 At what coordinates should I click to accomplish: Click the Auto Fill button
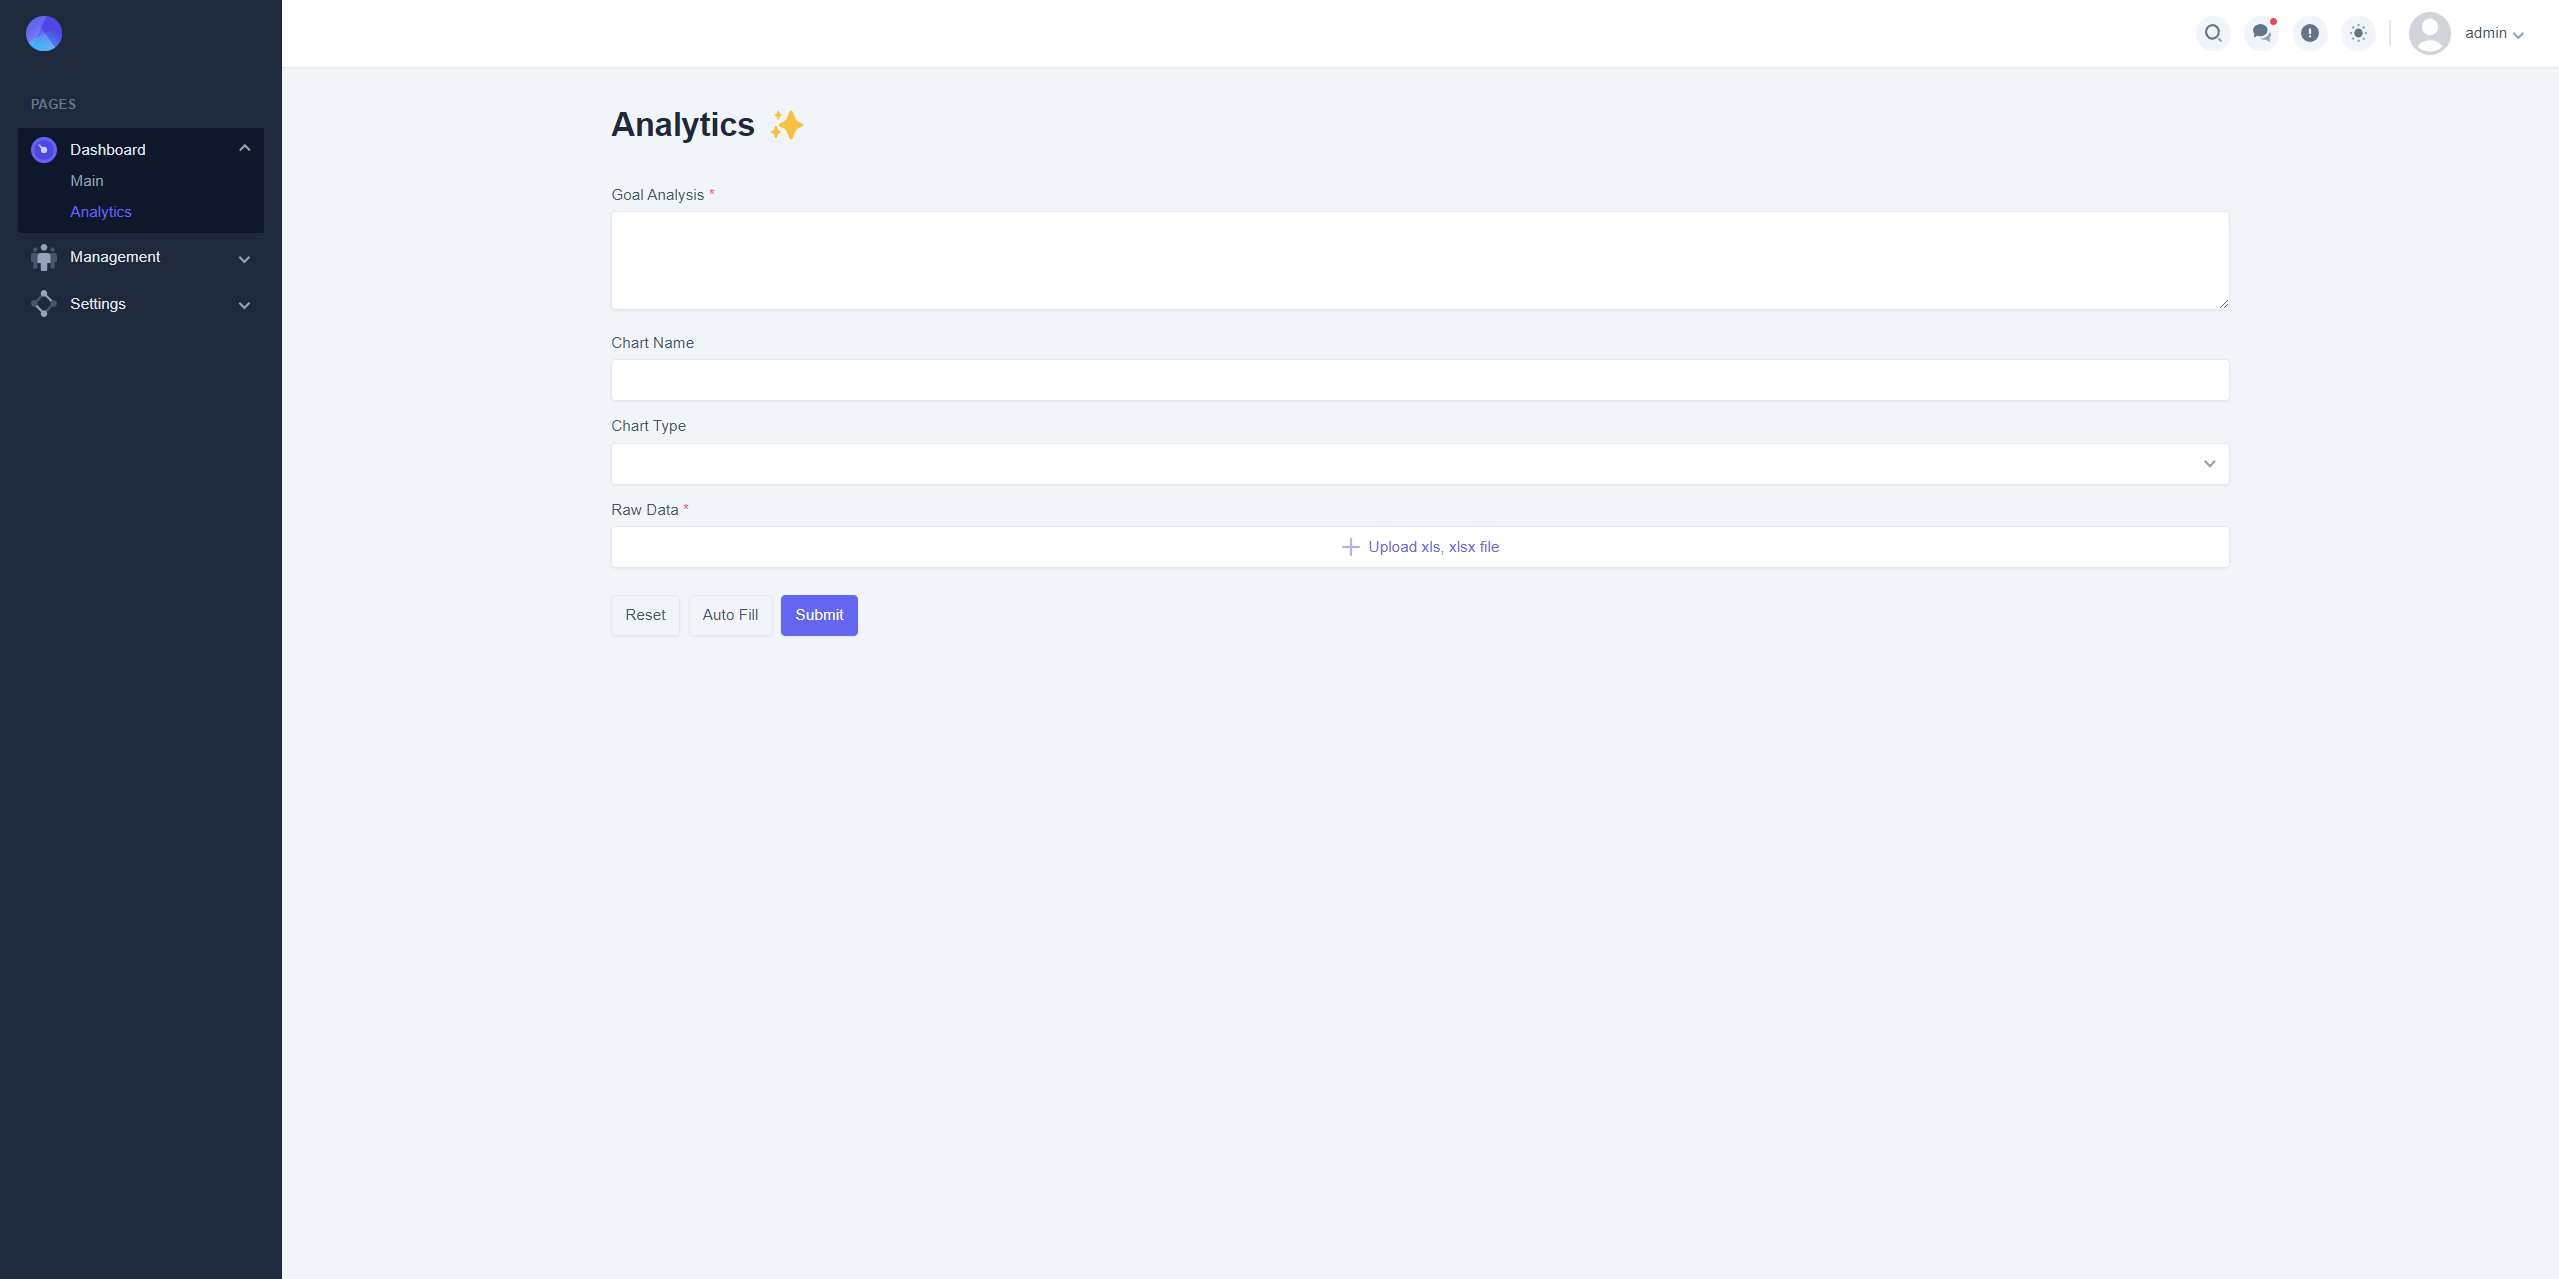pyautogui.click(x=730, y=615)
